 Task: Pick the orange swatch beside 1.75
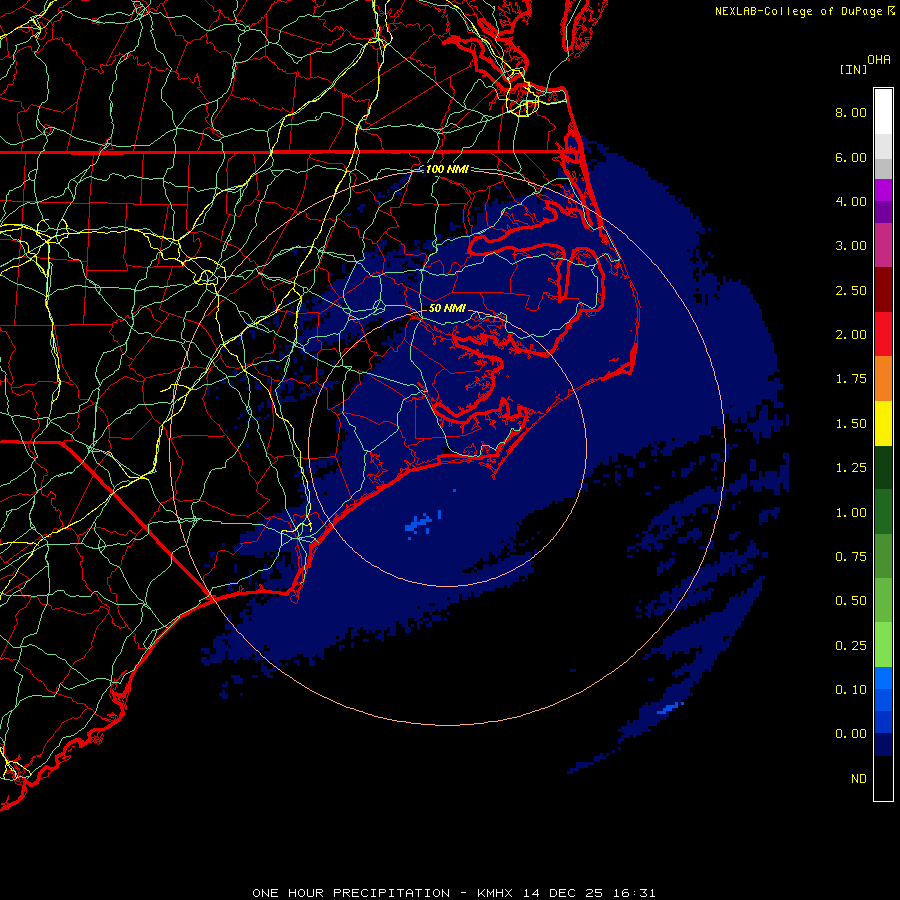click(883, 379)
